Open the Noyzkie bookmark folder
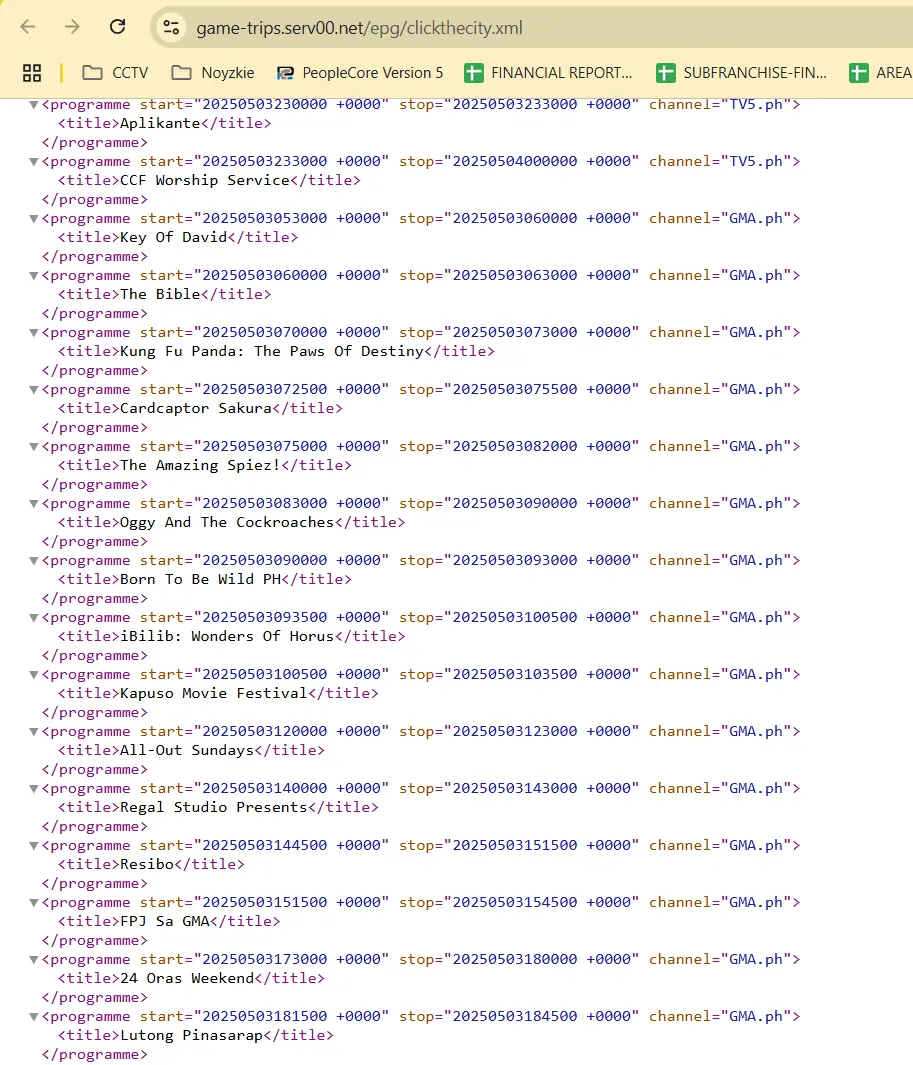This screenshot has height=1065, width=913. 213,73
